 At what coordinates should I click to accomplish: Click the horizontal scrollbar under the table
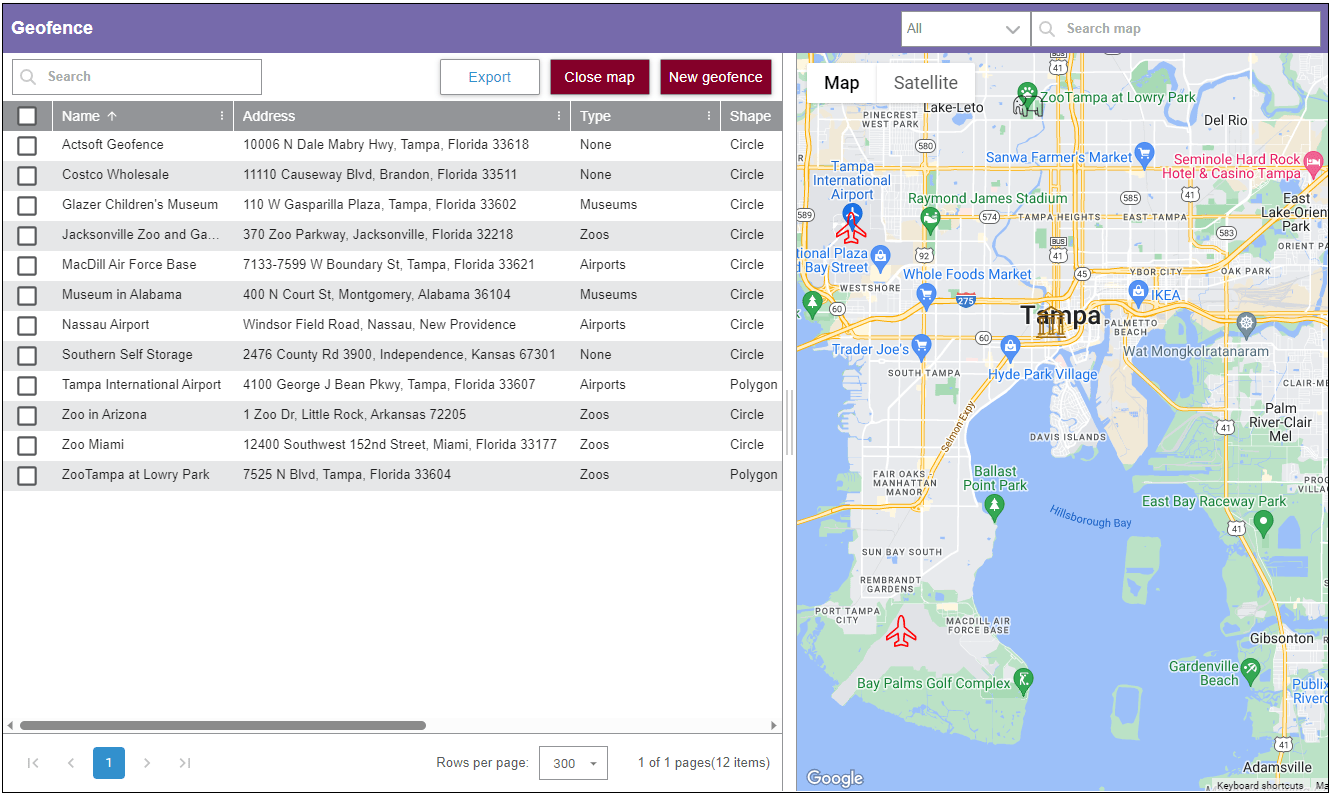[x=222, y=726]
